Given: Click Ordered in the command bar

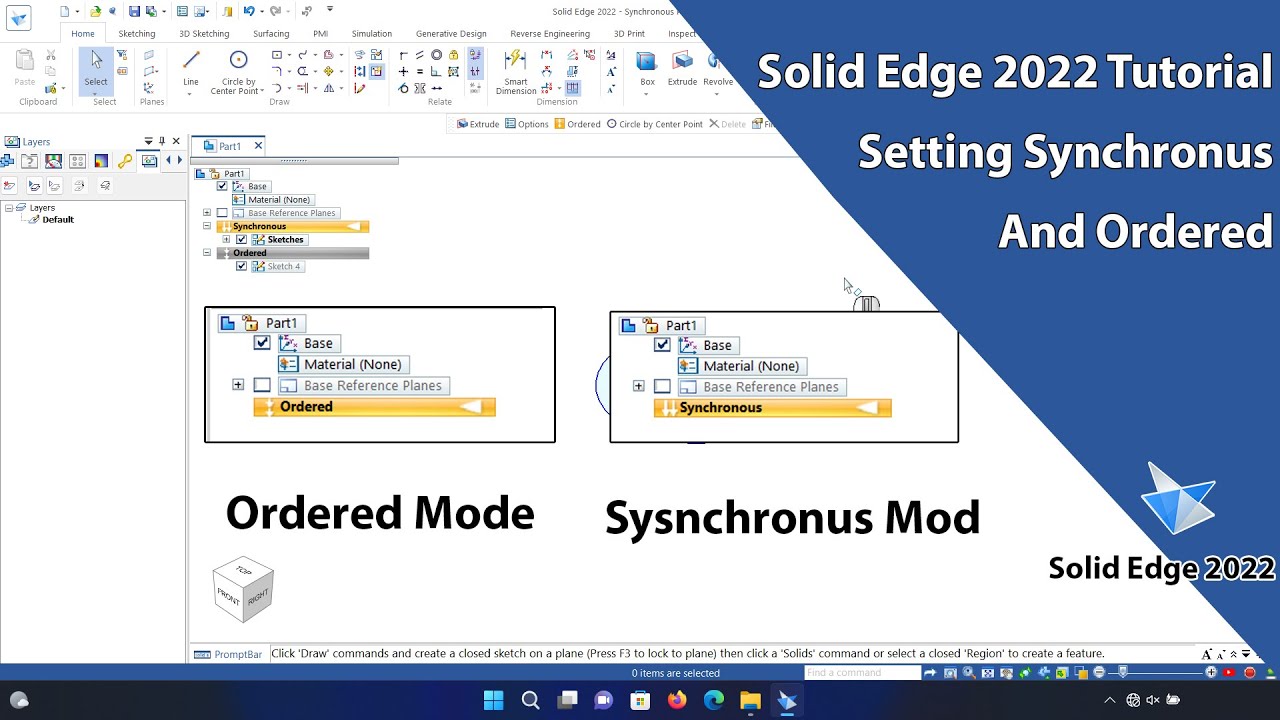Looking at the screenshot, I should pos(578,124).
